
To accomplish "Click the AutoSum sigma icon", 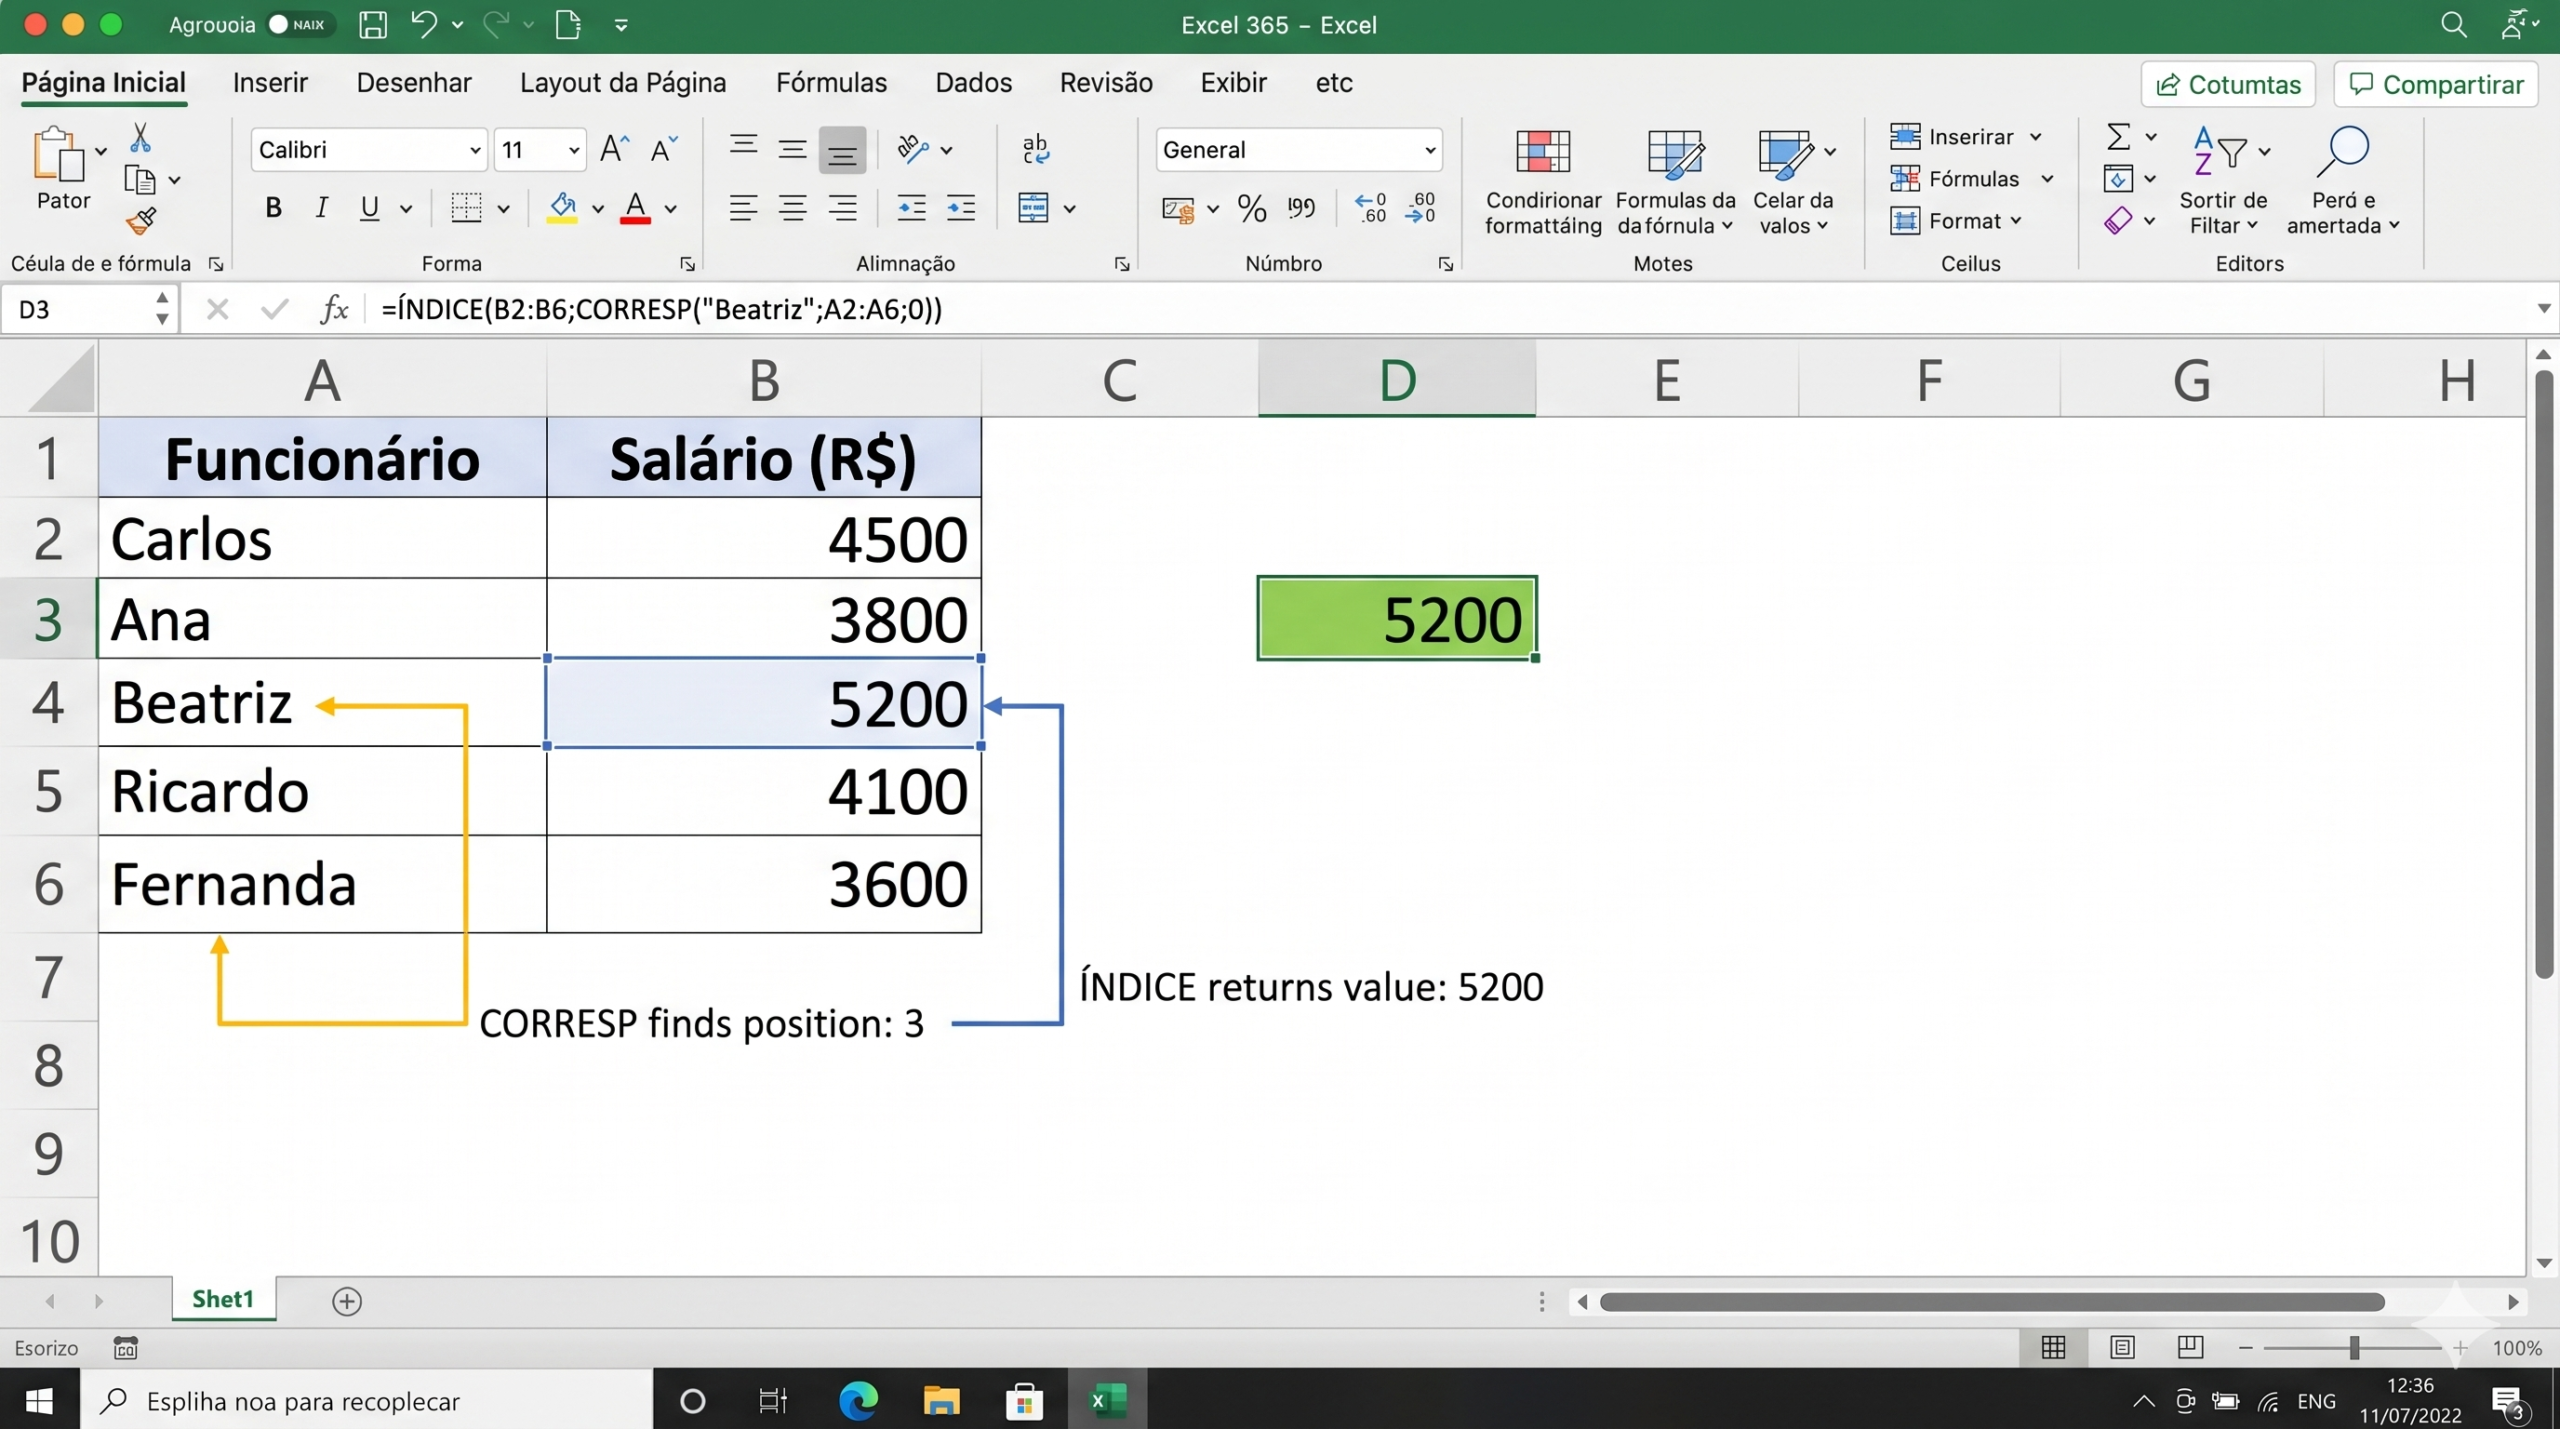I will 2118,136.
